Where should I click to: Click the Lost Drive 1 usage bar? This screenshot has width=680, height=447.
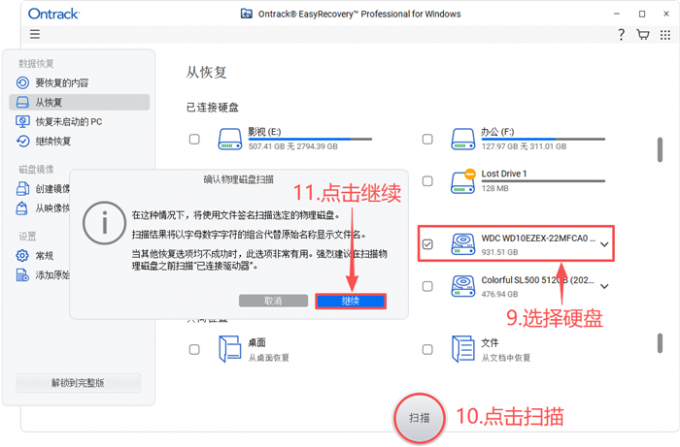click(543, 181)
